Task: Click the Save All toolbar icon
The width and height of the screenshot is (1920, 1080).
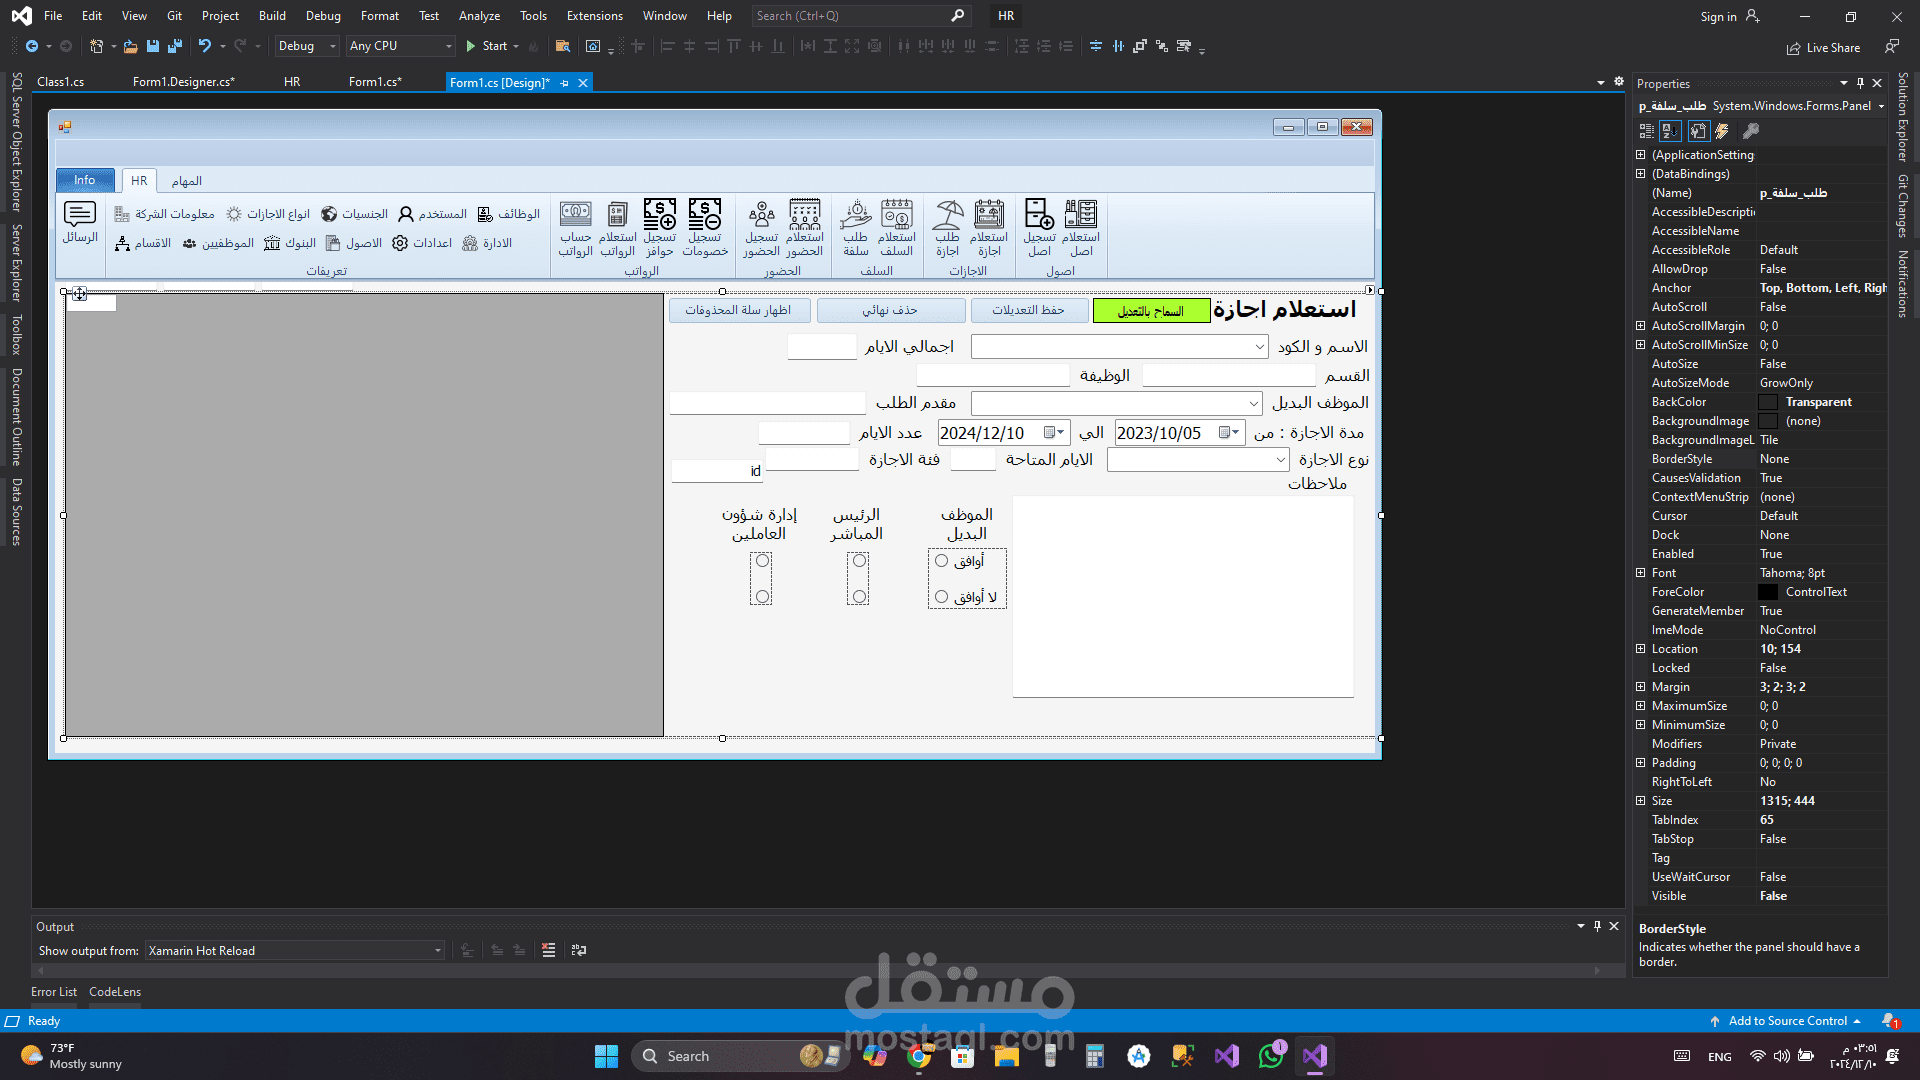Action: tap(175, 46)
